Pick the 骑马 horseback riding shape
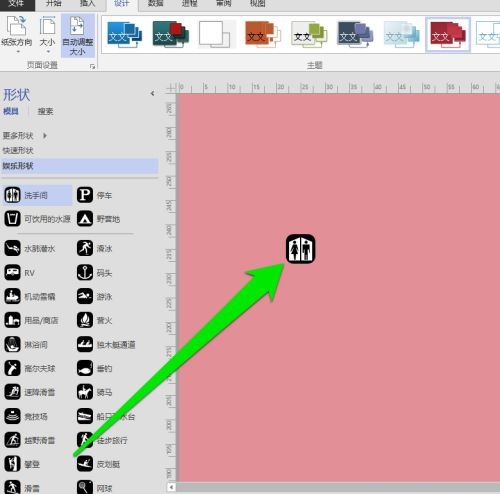This screenshot has height=494, width=500. 94,392
